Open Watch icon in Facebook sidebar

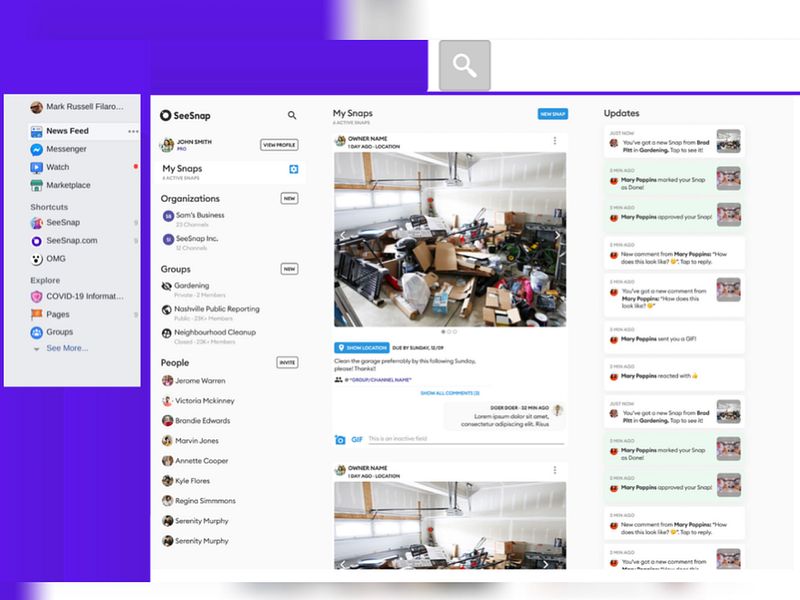pyautogui.click(x=36, y=167)
